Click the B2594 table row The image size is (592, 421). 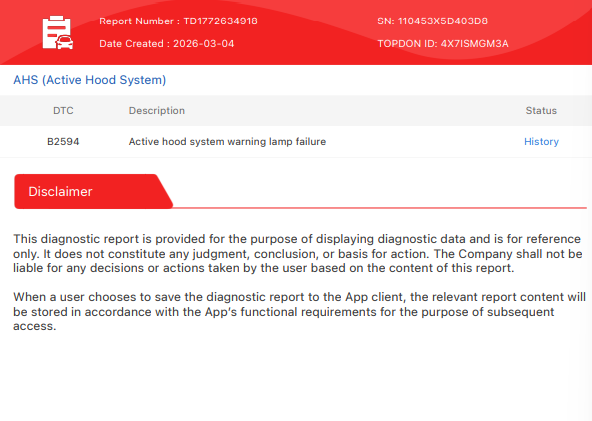(296, 142)
